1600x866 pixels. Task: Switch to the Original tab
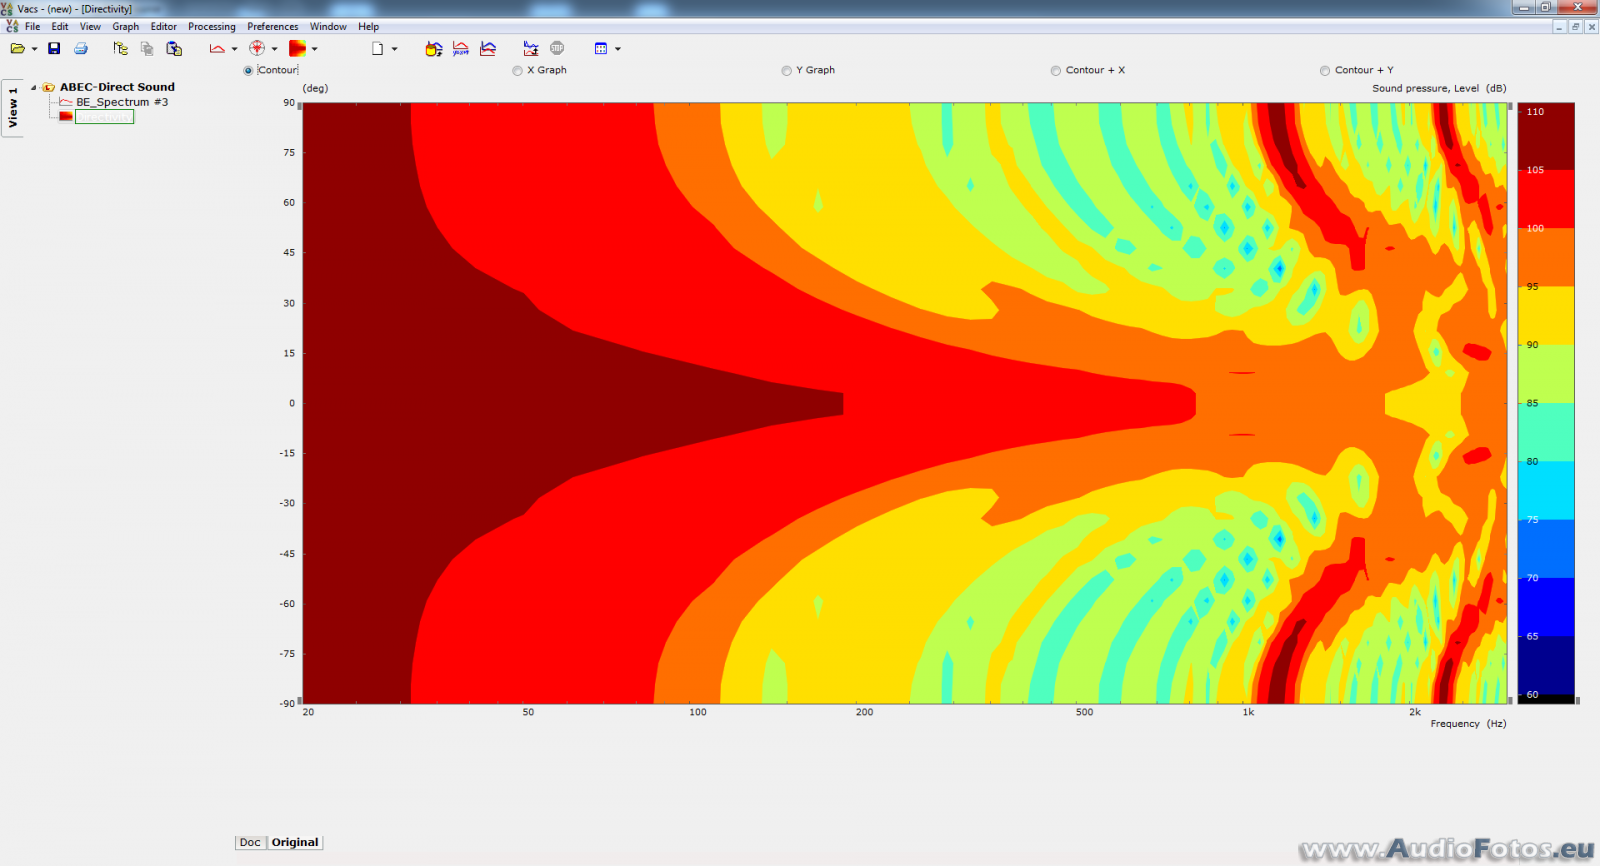coord(295,842)
